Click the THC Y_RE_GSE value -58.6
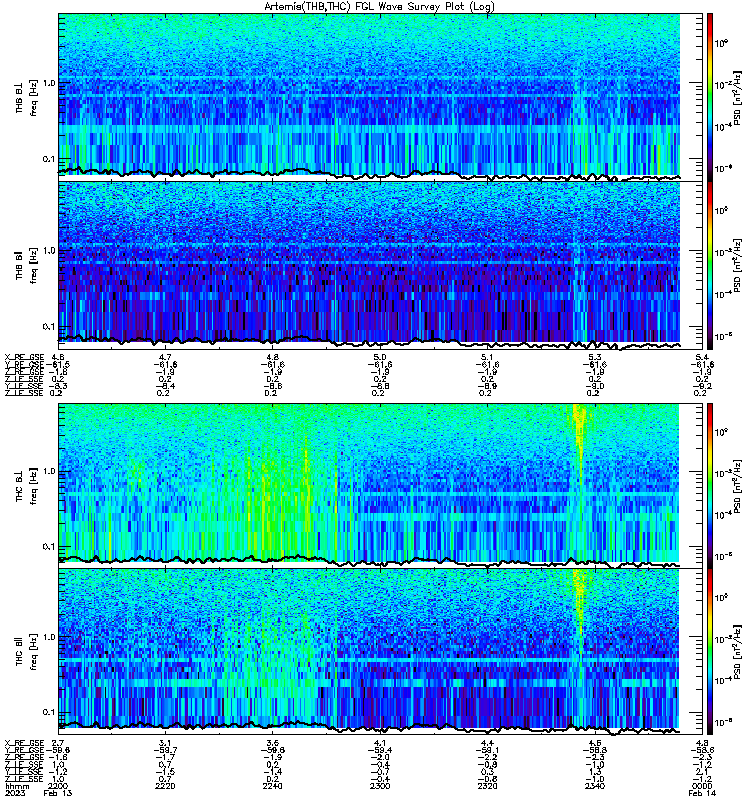750x800 pixels. coord(702,750)
